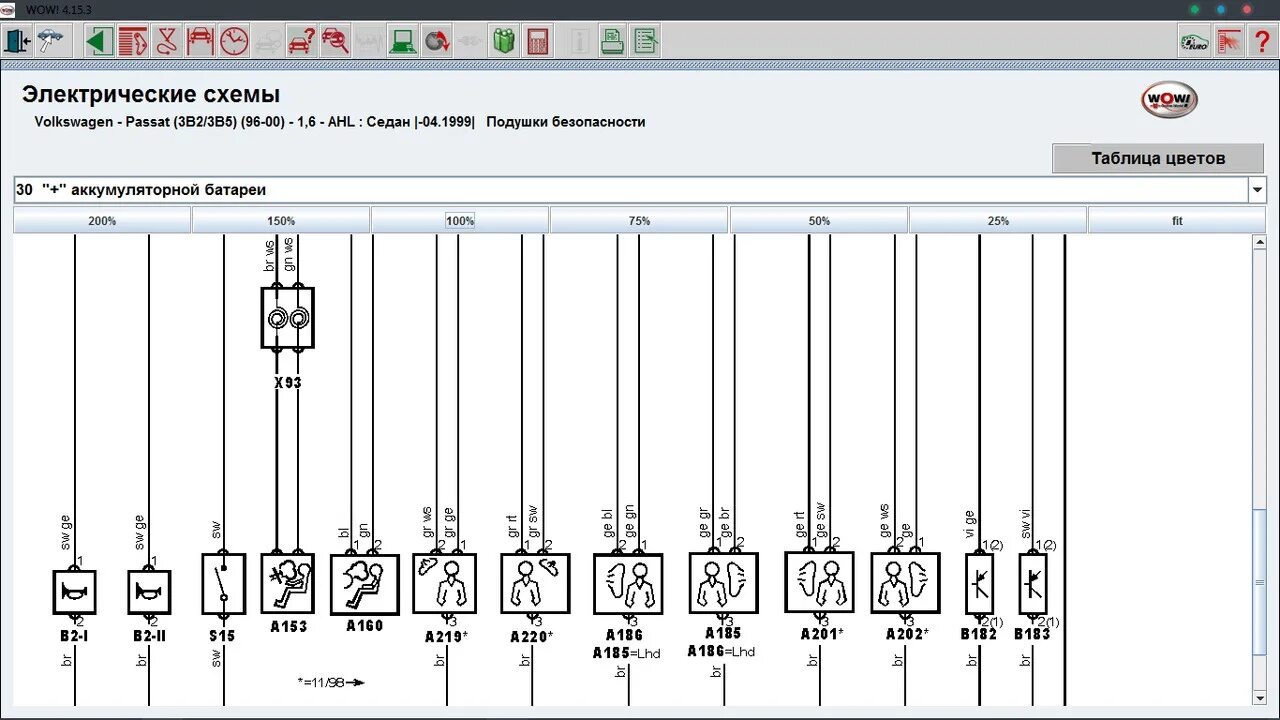Select the X93 clock spring symbol
1280x720 pixels.
pyautogui.click(x=287, y=318)
